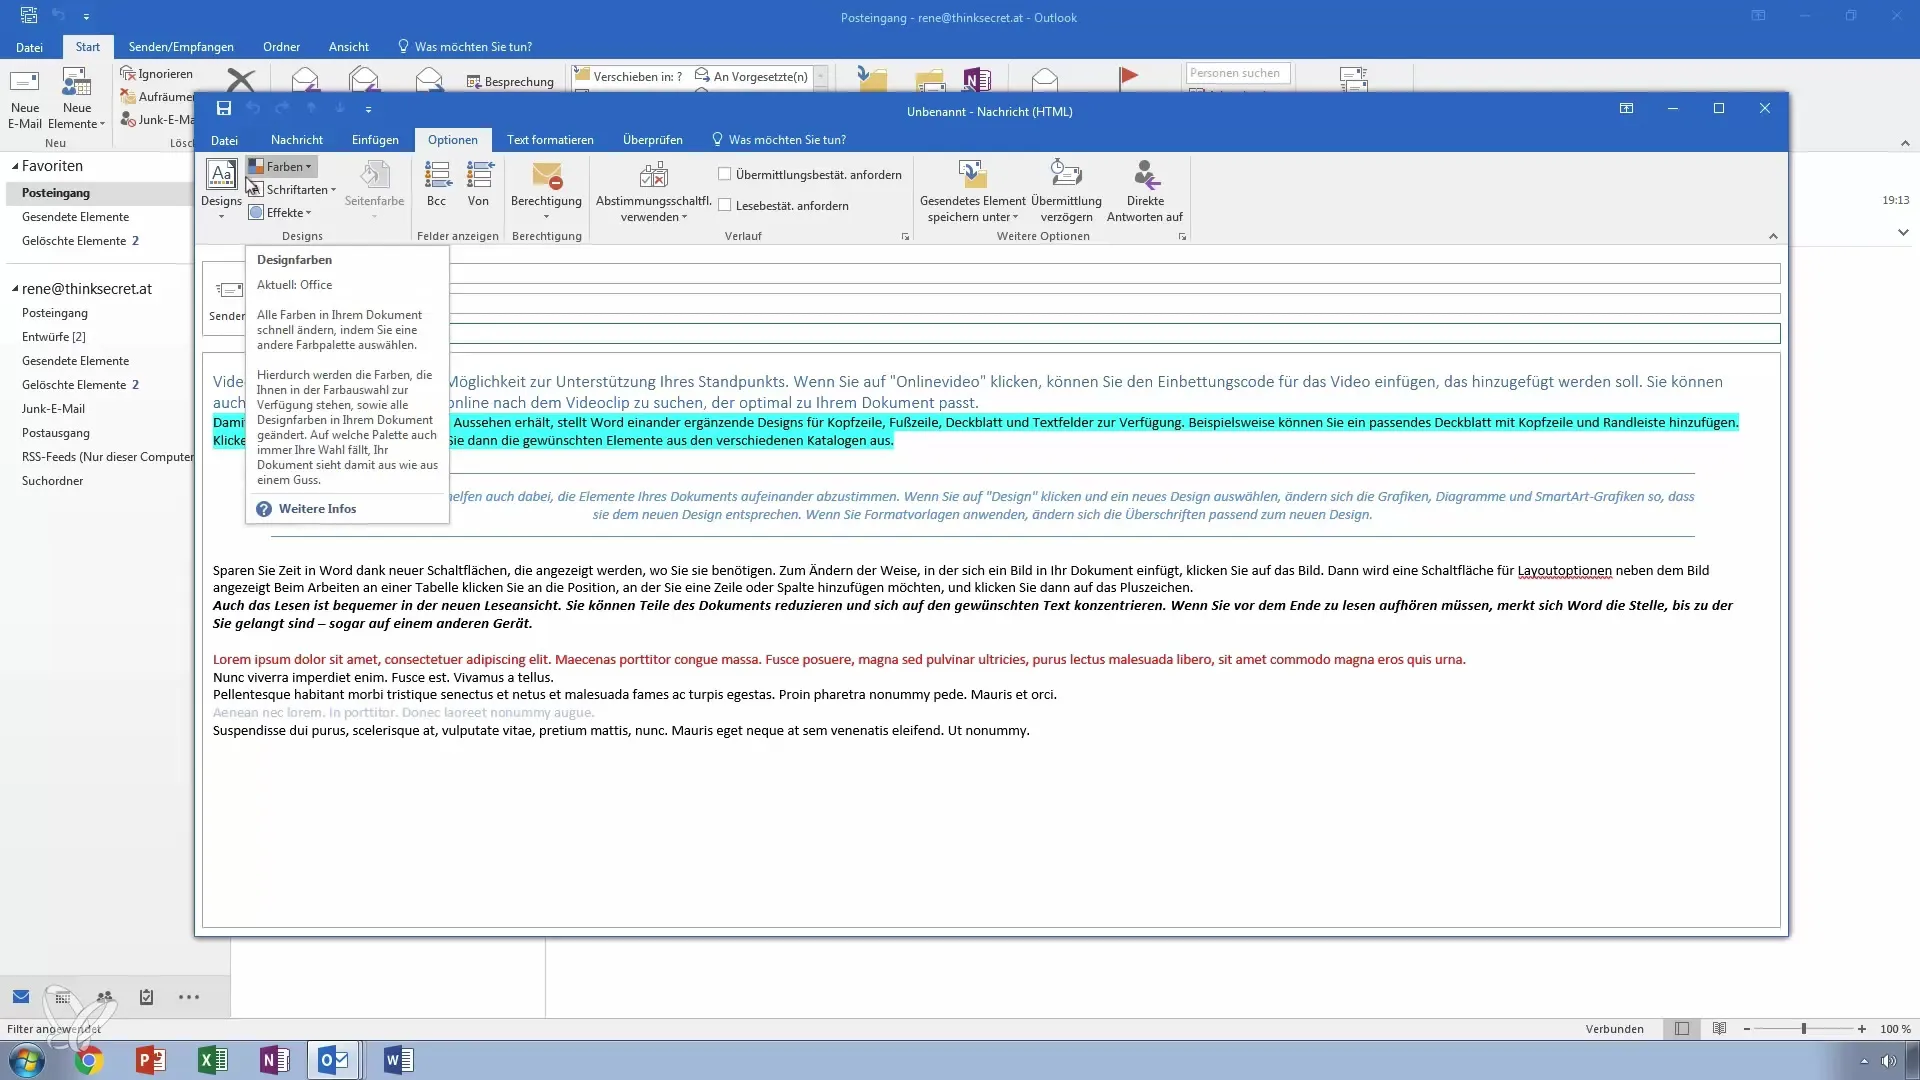
Task: Launch Excel from the taskbar
Action: [213, 1060]
